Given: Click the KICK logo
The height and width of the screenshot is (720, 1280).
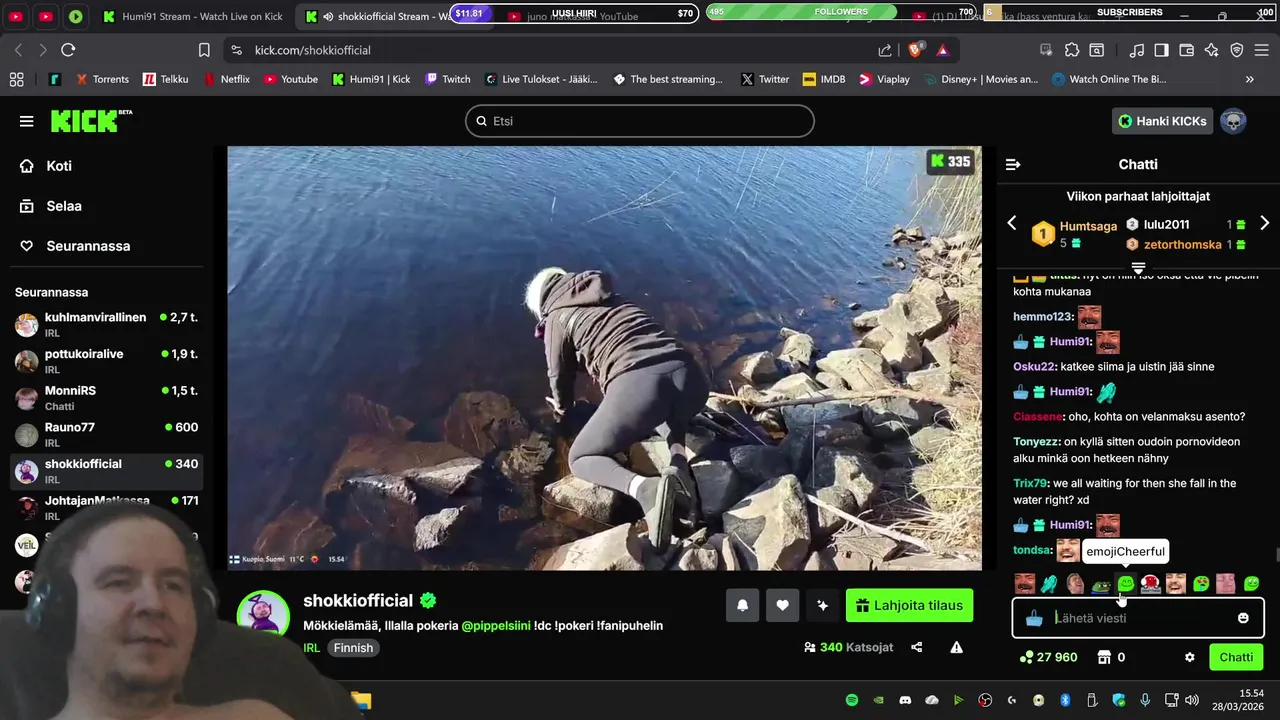Looking at the screenshot, I should (x=91, y=121).
